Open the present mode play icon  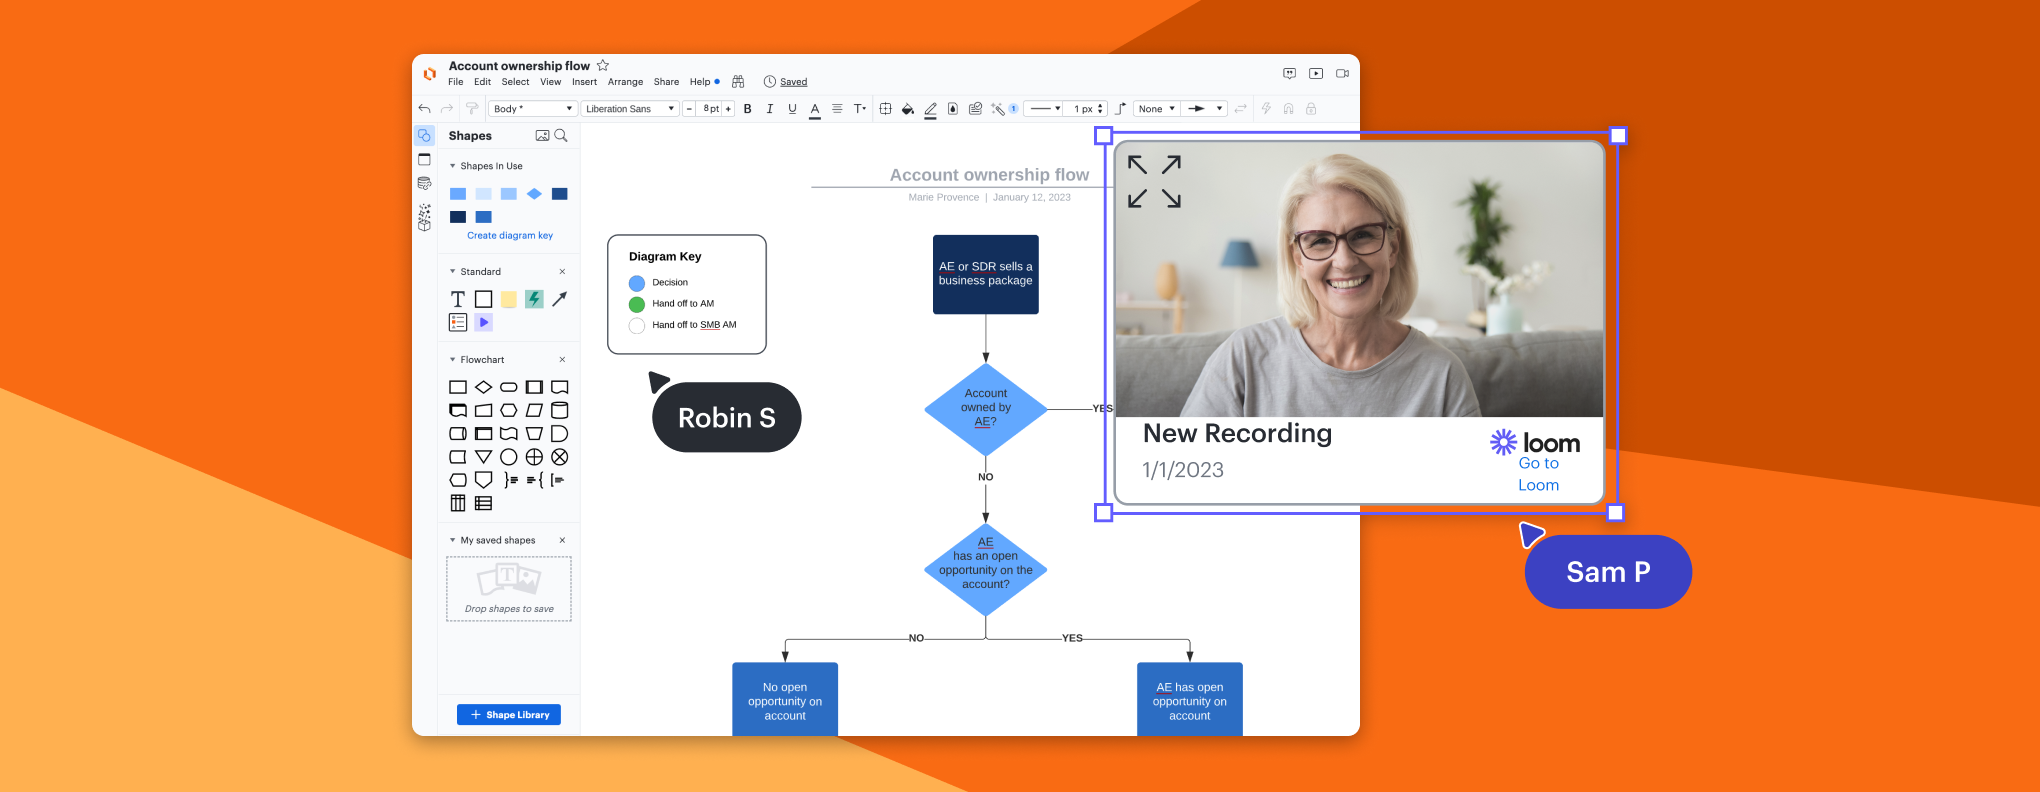click(1316, 73)
